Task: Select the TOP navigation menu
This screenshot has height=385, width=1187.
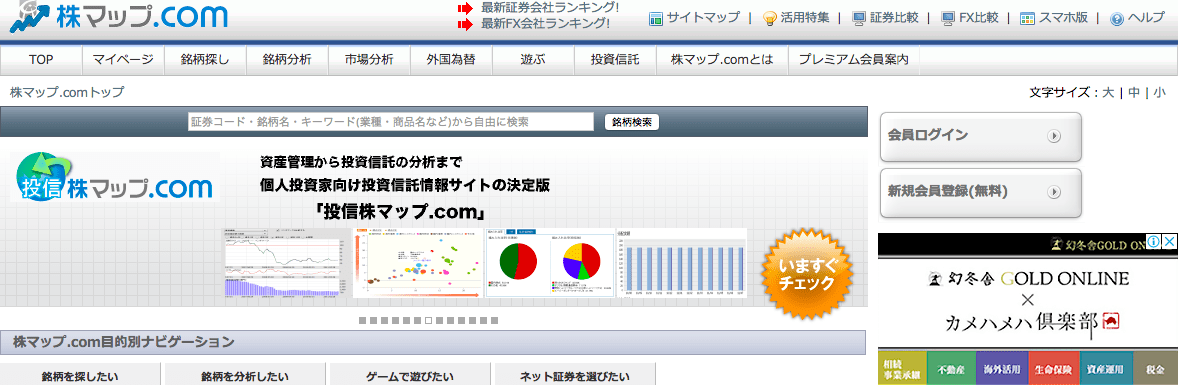Action: pyautogui.click(x=42, y=60)
